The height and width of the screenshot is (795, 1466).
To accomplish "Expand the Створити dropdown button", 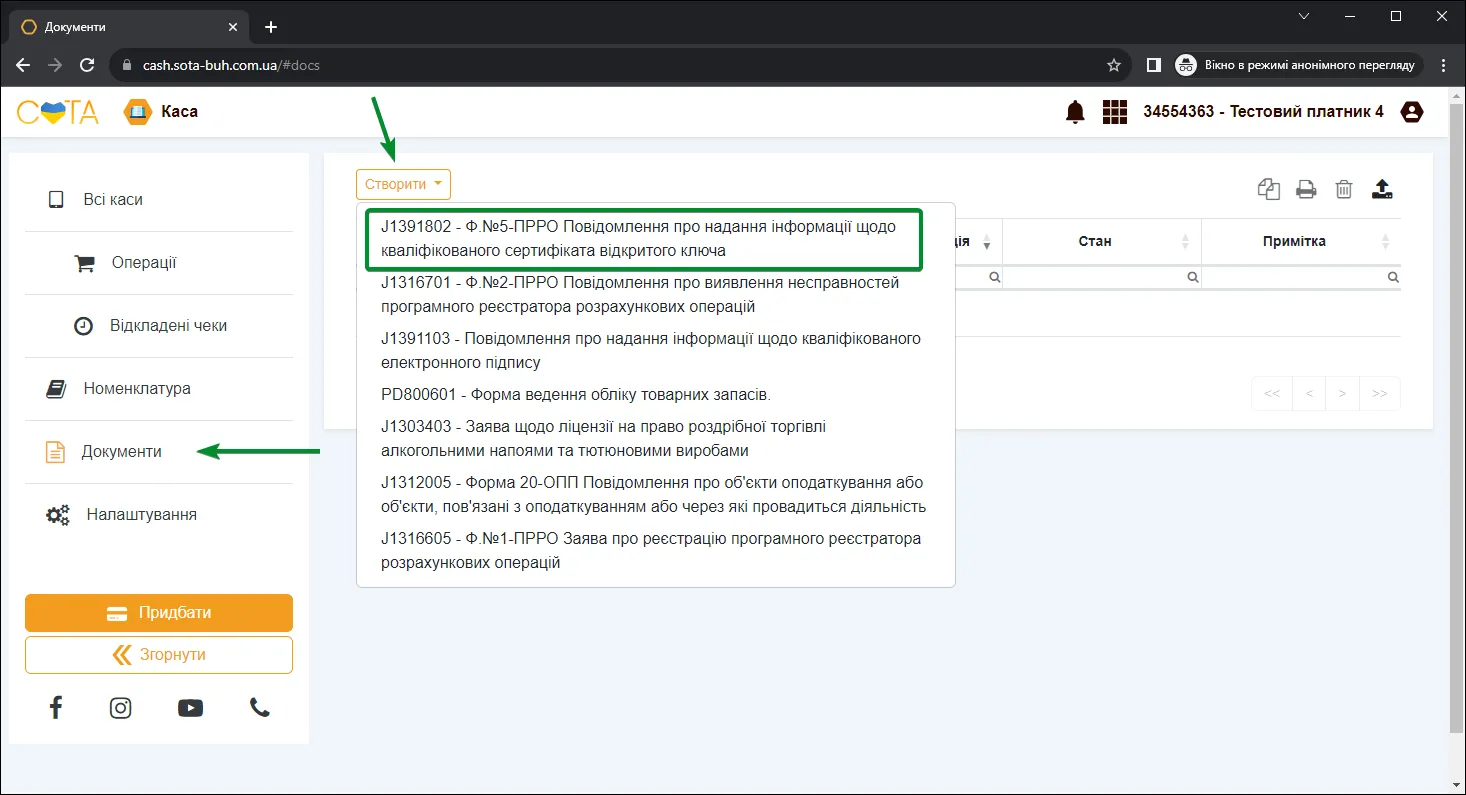I will point(403,184).
